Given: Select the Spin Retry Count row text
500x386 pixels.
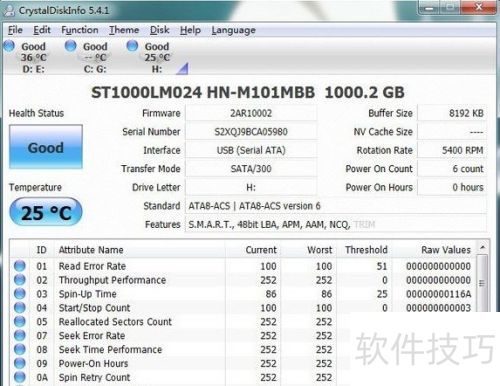Looking at the screenshot, I should coord(94,377).
